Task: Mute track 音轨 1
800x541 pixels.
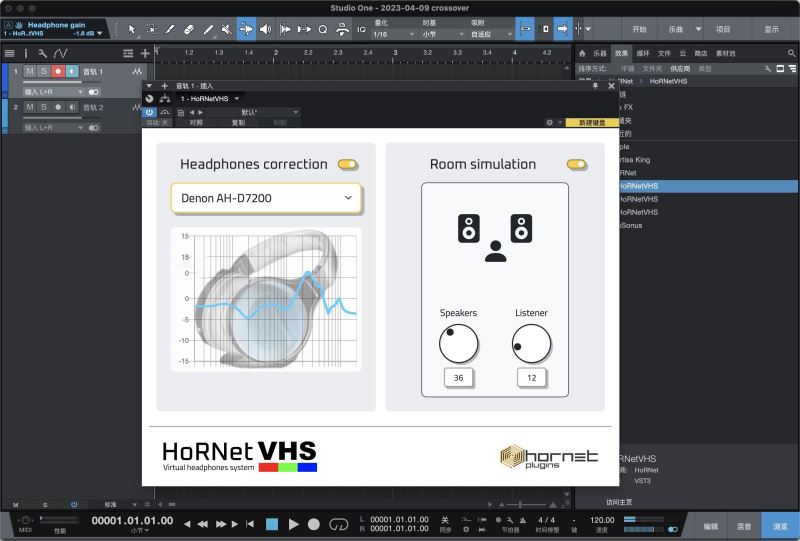Action: coord(30,71)
